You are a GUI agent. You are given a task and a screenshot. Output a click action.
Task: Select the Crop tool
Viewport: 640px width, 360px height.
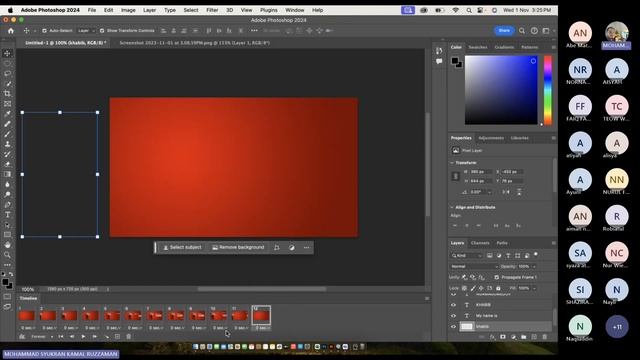[7, 93]
